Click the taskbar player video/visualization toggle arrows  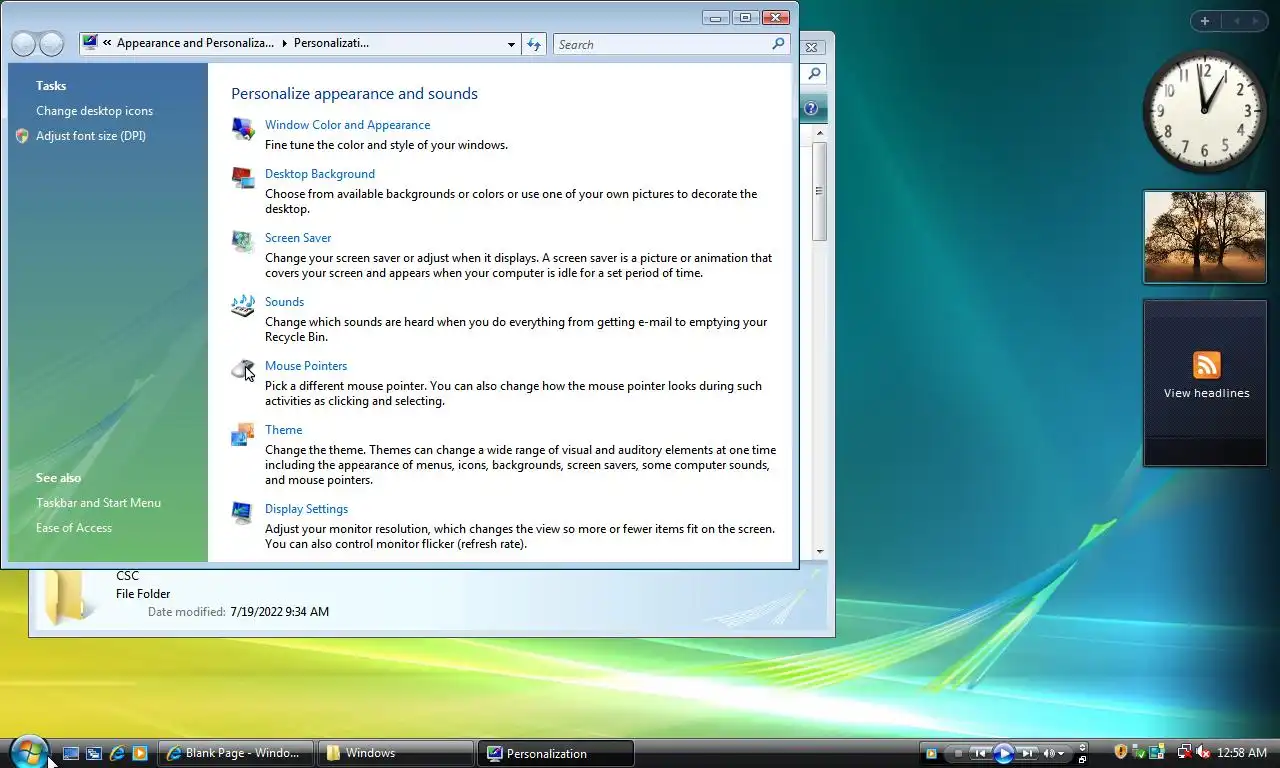1082,747
